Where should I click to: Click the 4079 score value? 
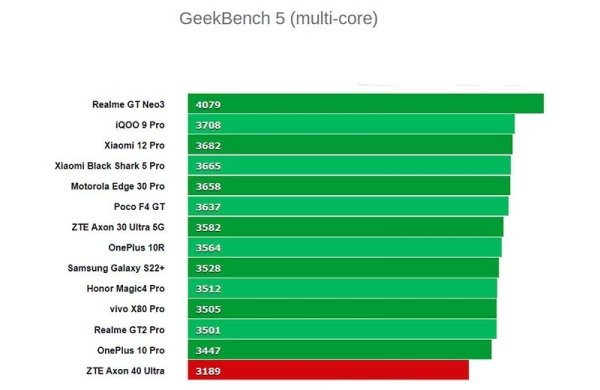[208, 105]
